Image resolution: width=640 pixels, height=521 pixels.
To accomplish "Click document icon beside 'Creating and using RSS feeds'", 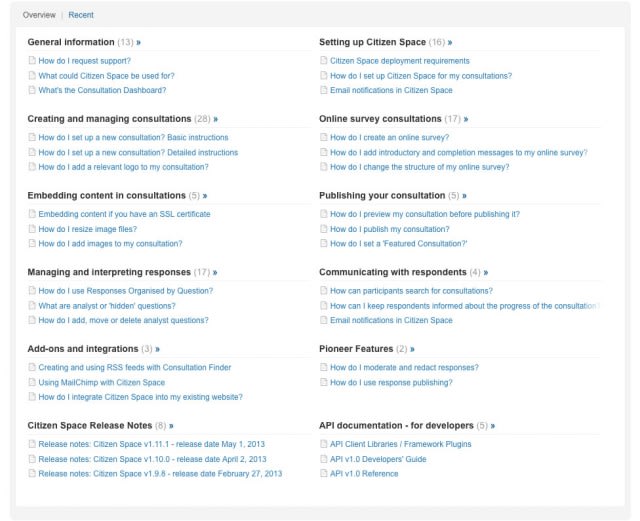I will (32, 367).
